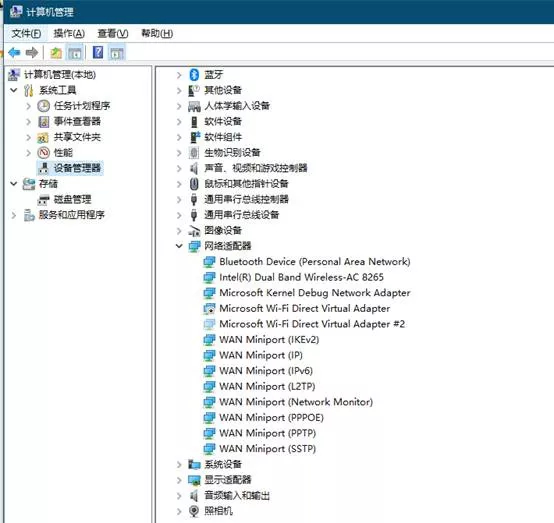Click the 事件查看器 icon
Screen dimensions: 554x523
click(43, 122)
